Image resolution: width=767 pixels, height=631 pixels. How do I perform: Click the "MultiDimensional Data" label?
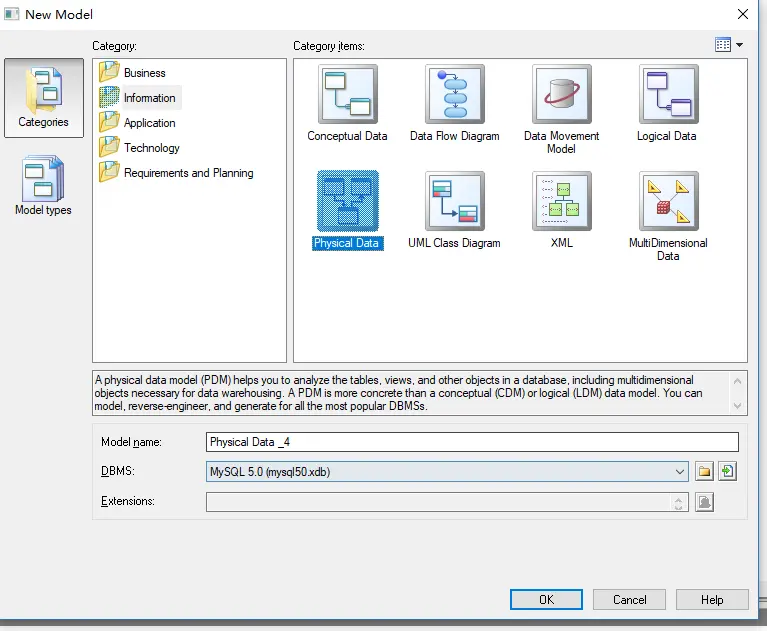668,249
